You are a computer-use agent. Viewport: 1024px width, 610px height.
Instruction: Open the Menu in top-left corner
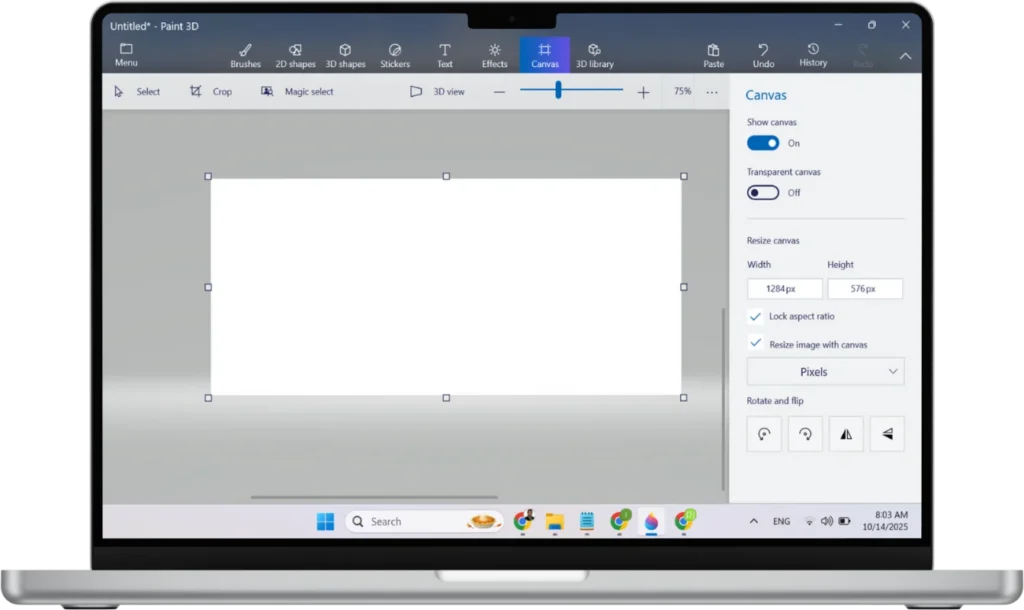(126, 55)
